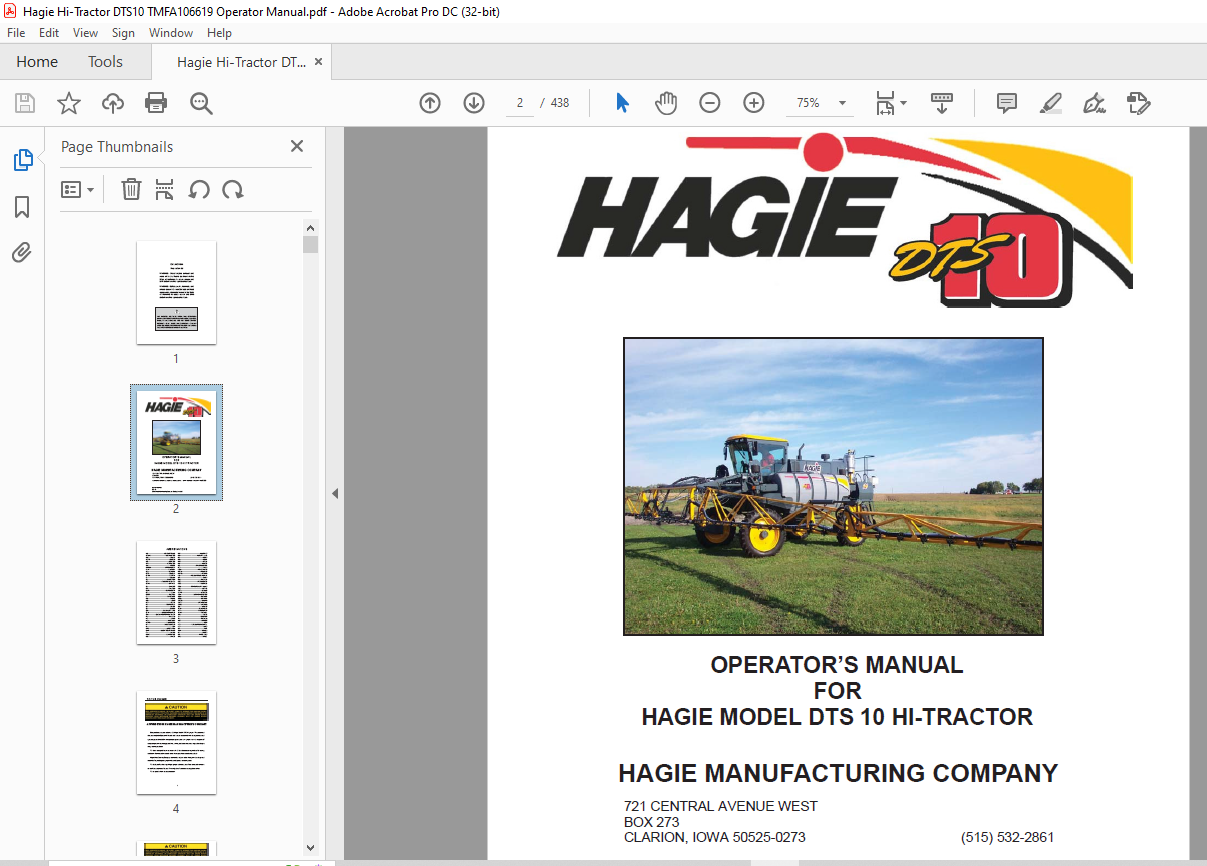Zoom out with the minus icon

click(x=710, y=103)
